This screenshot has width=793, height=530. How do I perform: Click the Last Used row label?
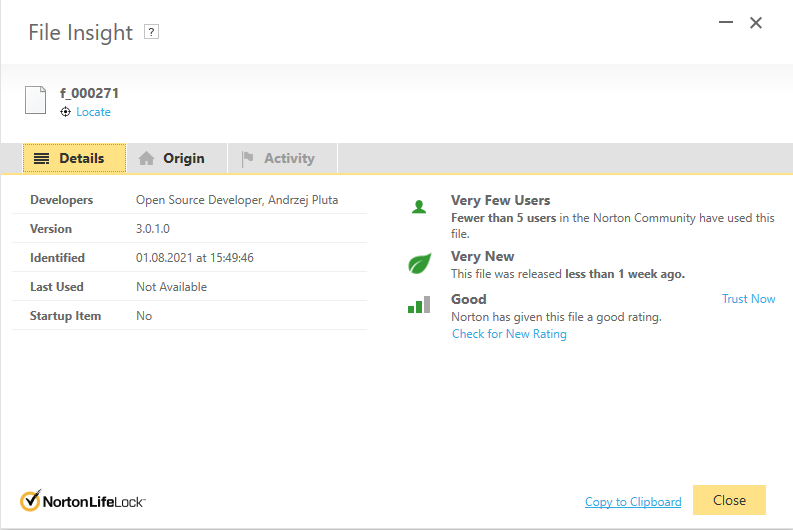pos(57,287)
